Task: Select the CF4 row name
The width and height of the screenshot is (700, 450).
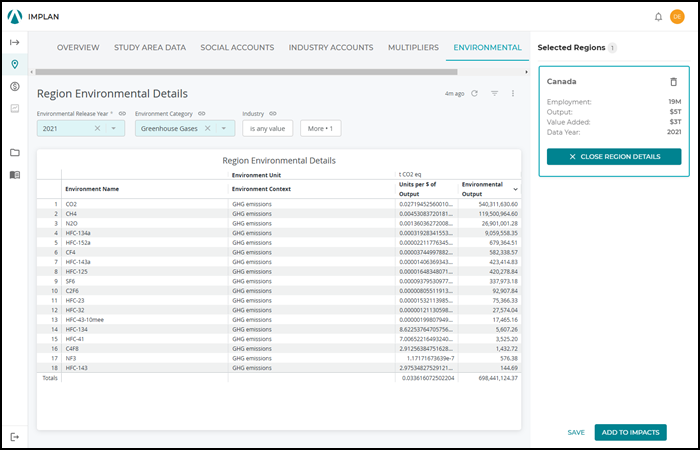Action: coord(70,252)
